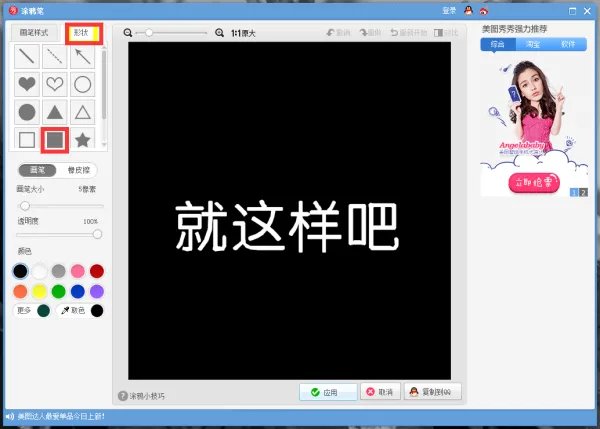Select the solid line shape
The width and height of the screenshot is (600, 429).
27,56
